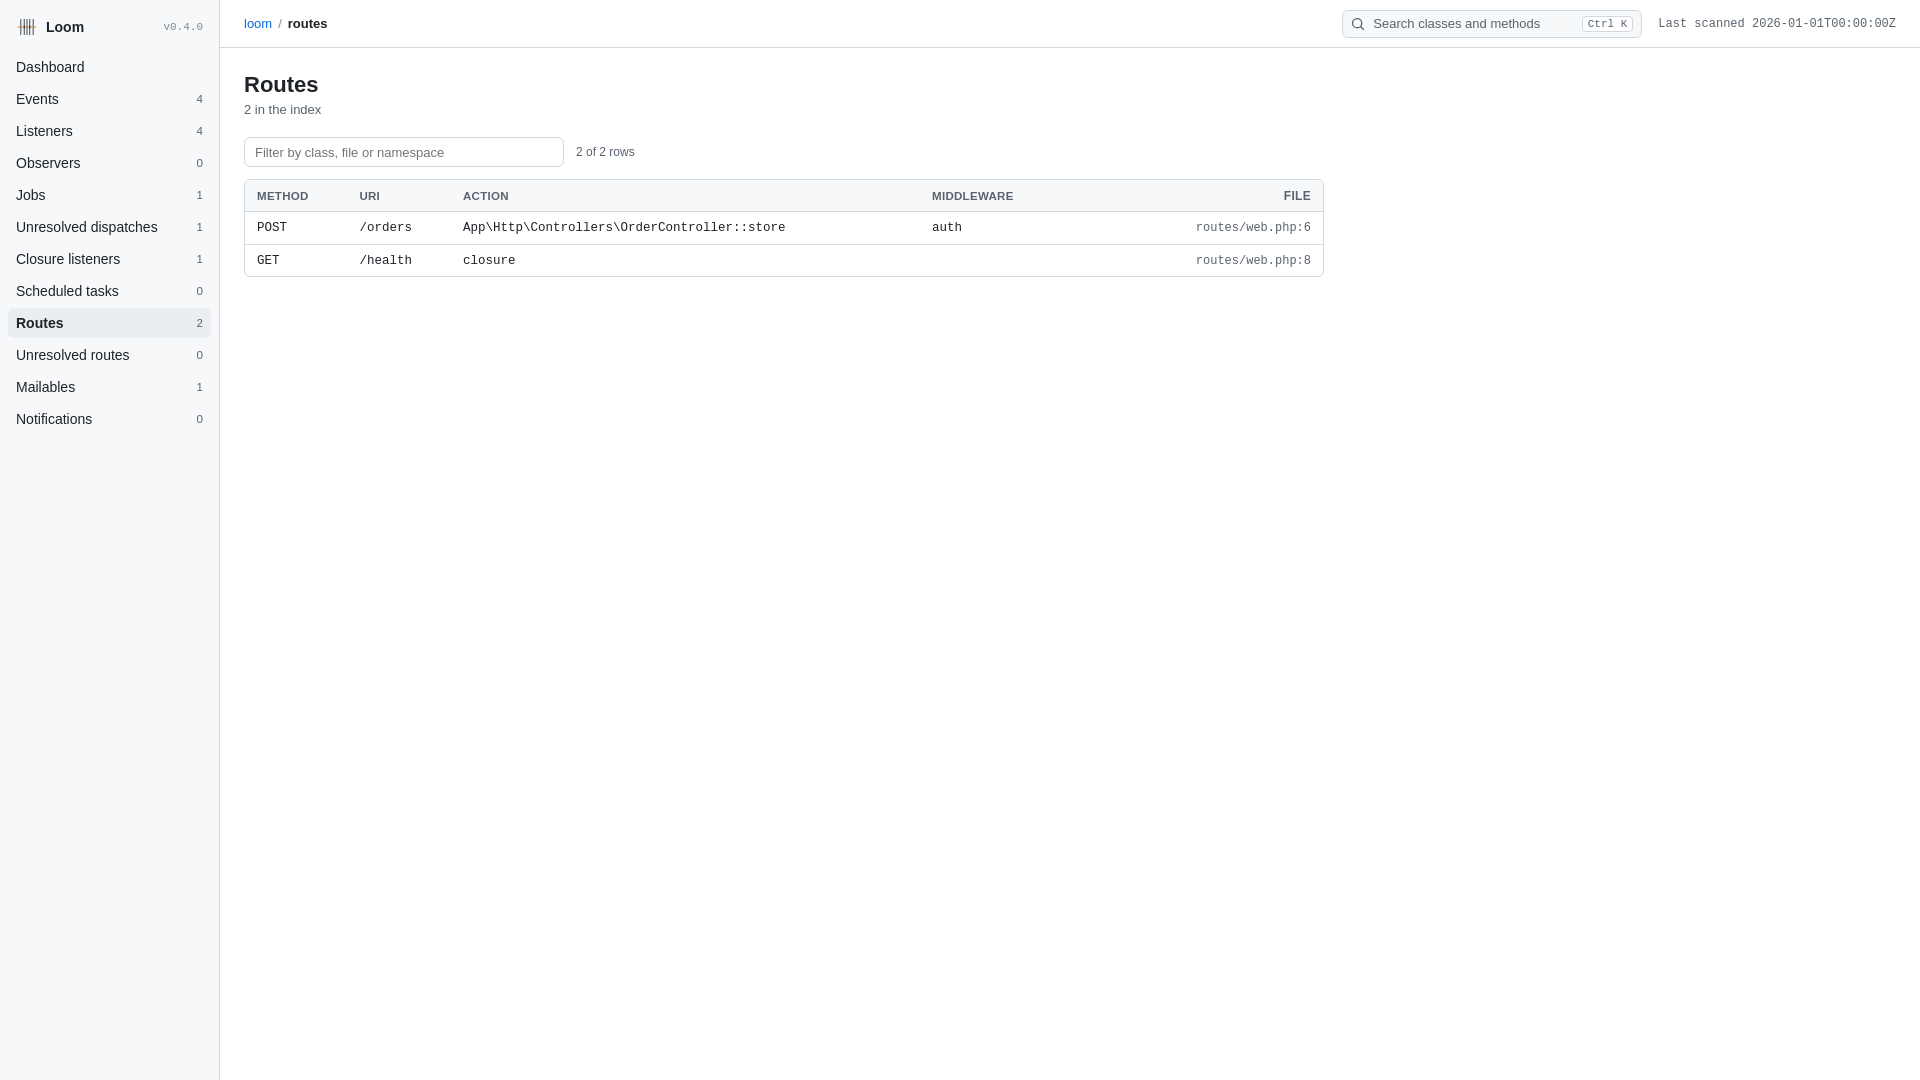The image size is (1920, 1080).
Task: Open Notifications section
Action: pyautogui.click(x=109, y=419)
